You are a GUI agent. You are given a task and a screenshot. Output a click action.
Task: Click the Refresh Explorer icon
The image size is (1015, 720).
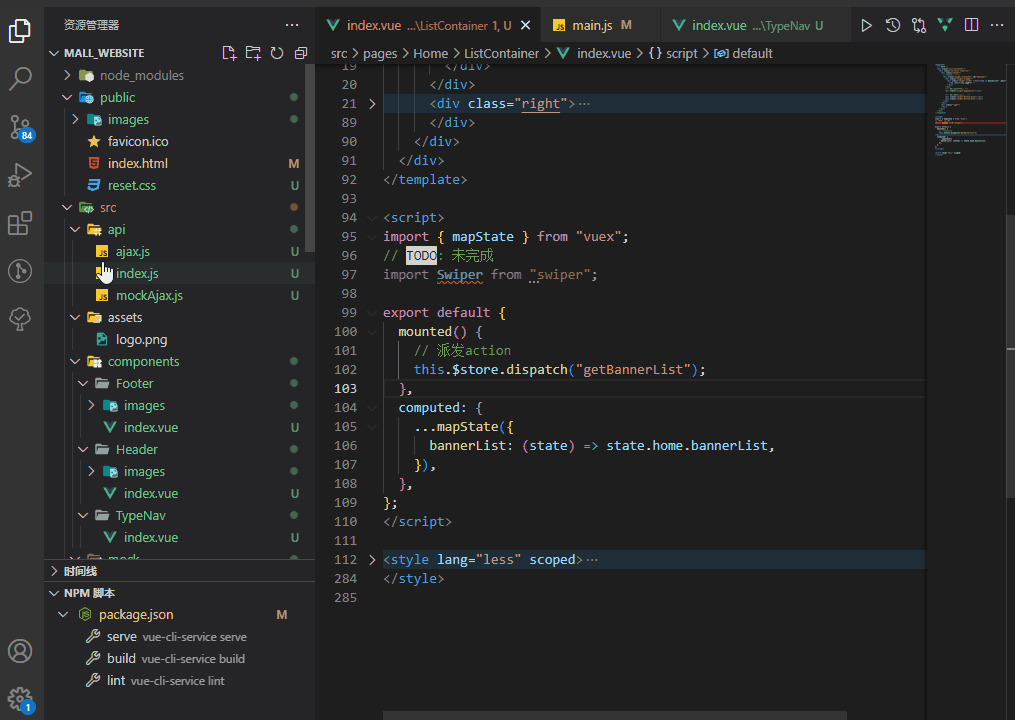(x=277, y=53)
